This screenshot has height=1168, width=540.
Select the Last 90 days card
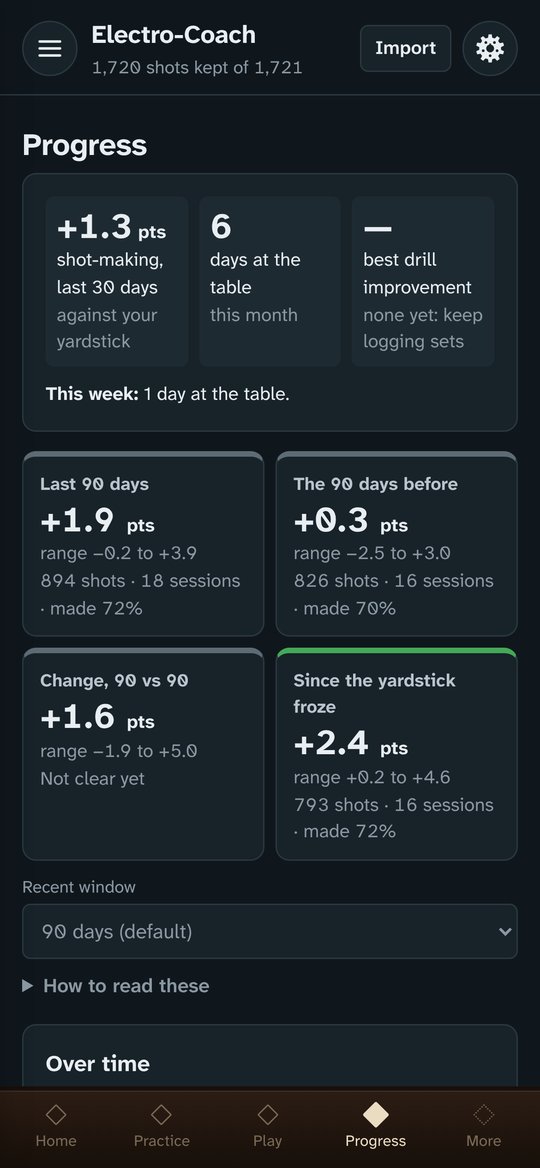tap(143, 544)
